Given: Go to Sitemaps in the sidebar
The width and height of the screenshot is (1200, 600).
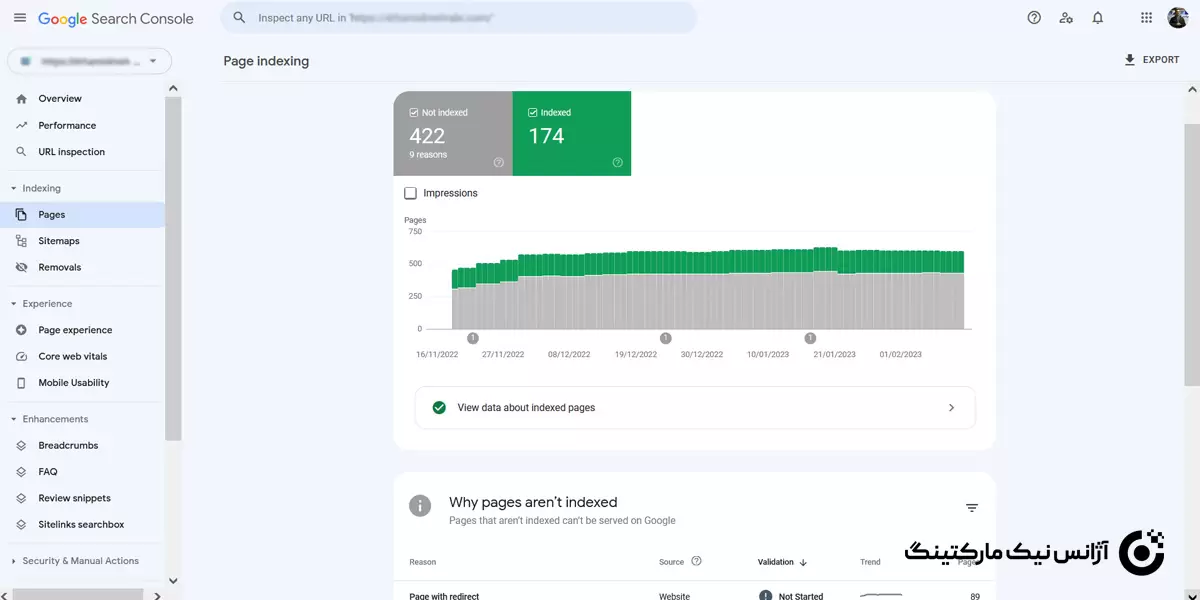Looking at the screenshot, I should (59, 241).
